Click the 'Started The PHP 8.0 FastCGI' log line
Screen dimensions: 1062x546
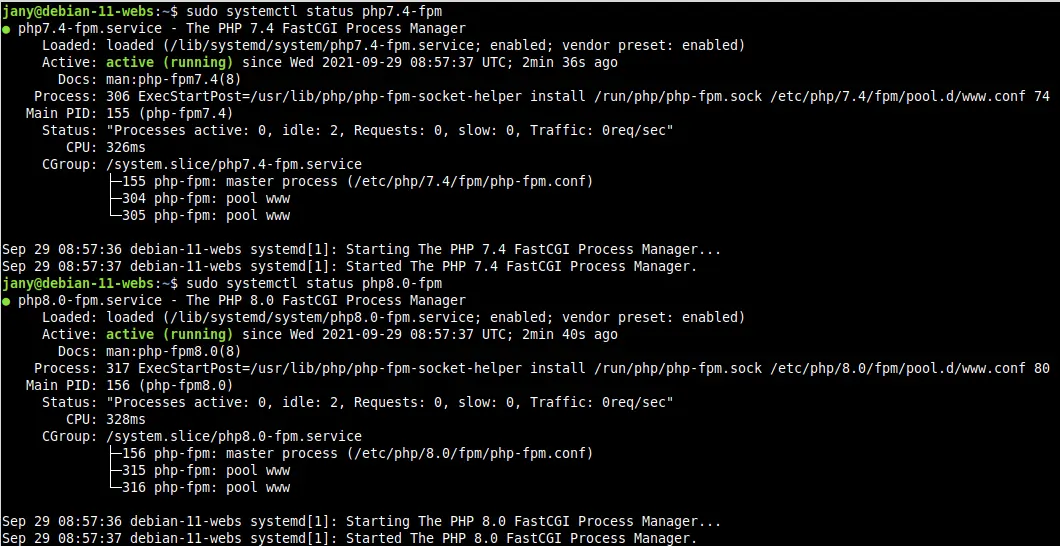point(349,539)
